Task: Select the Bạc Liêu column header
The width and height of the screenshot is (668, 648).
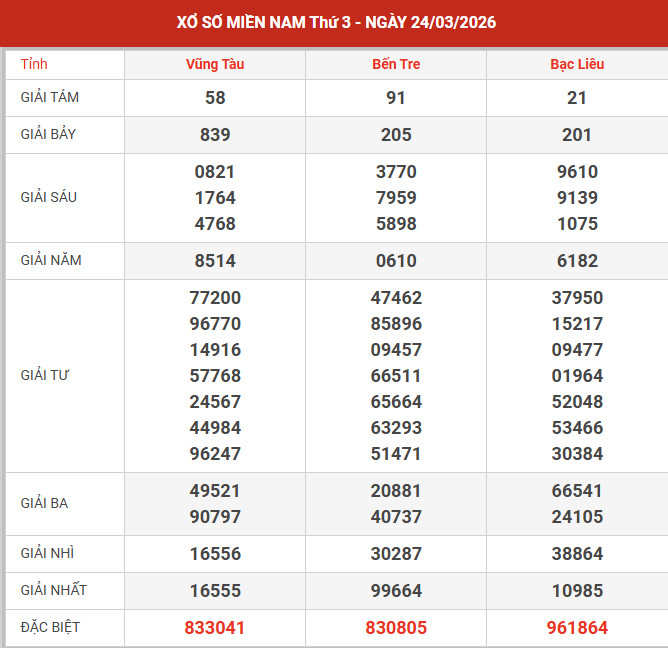Action: pyautogui.click(x=577, y=64)
